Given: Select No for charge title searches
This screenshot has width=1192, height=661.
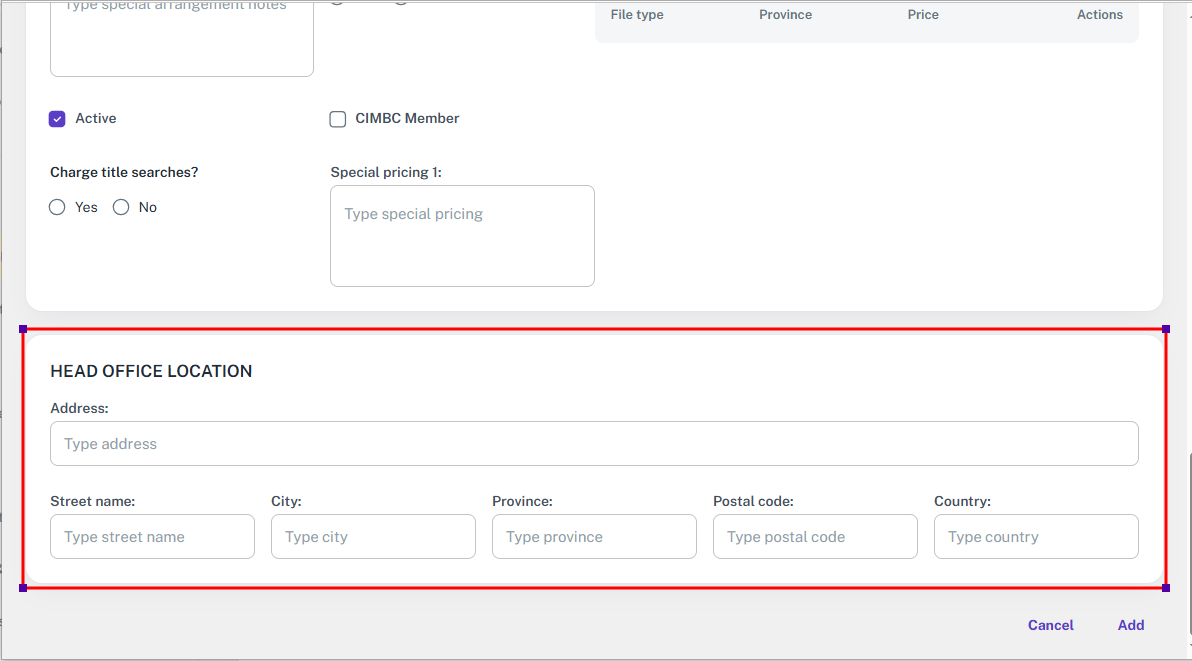Looking at the screenshot, I should [x=121, y=207].
